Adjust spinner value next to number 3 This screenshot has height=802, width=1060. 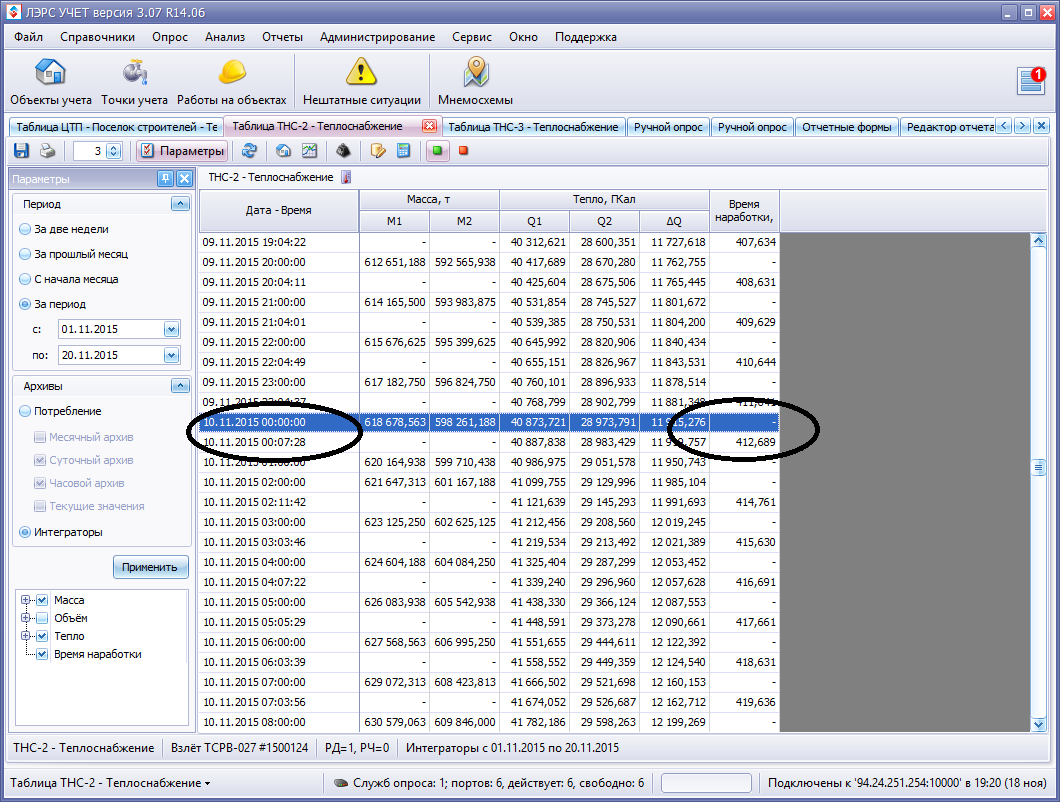(114, 151)
